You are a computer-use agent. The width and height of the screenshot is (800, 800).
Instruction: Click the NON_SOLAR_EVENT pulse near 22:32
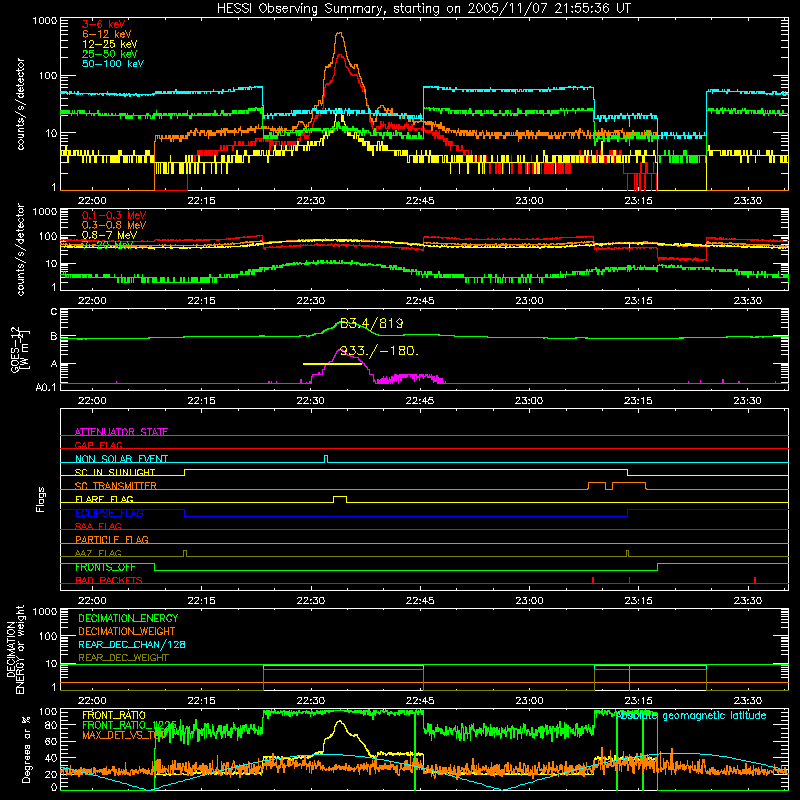(326, 459)
